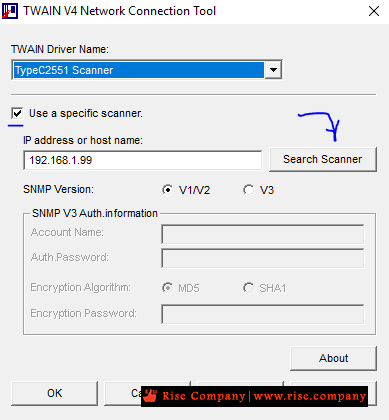Expand the TWAIN Driver Name dropdown arrow

273,70
